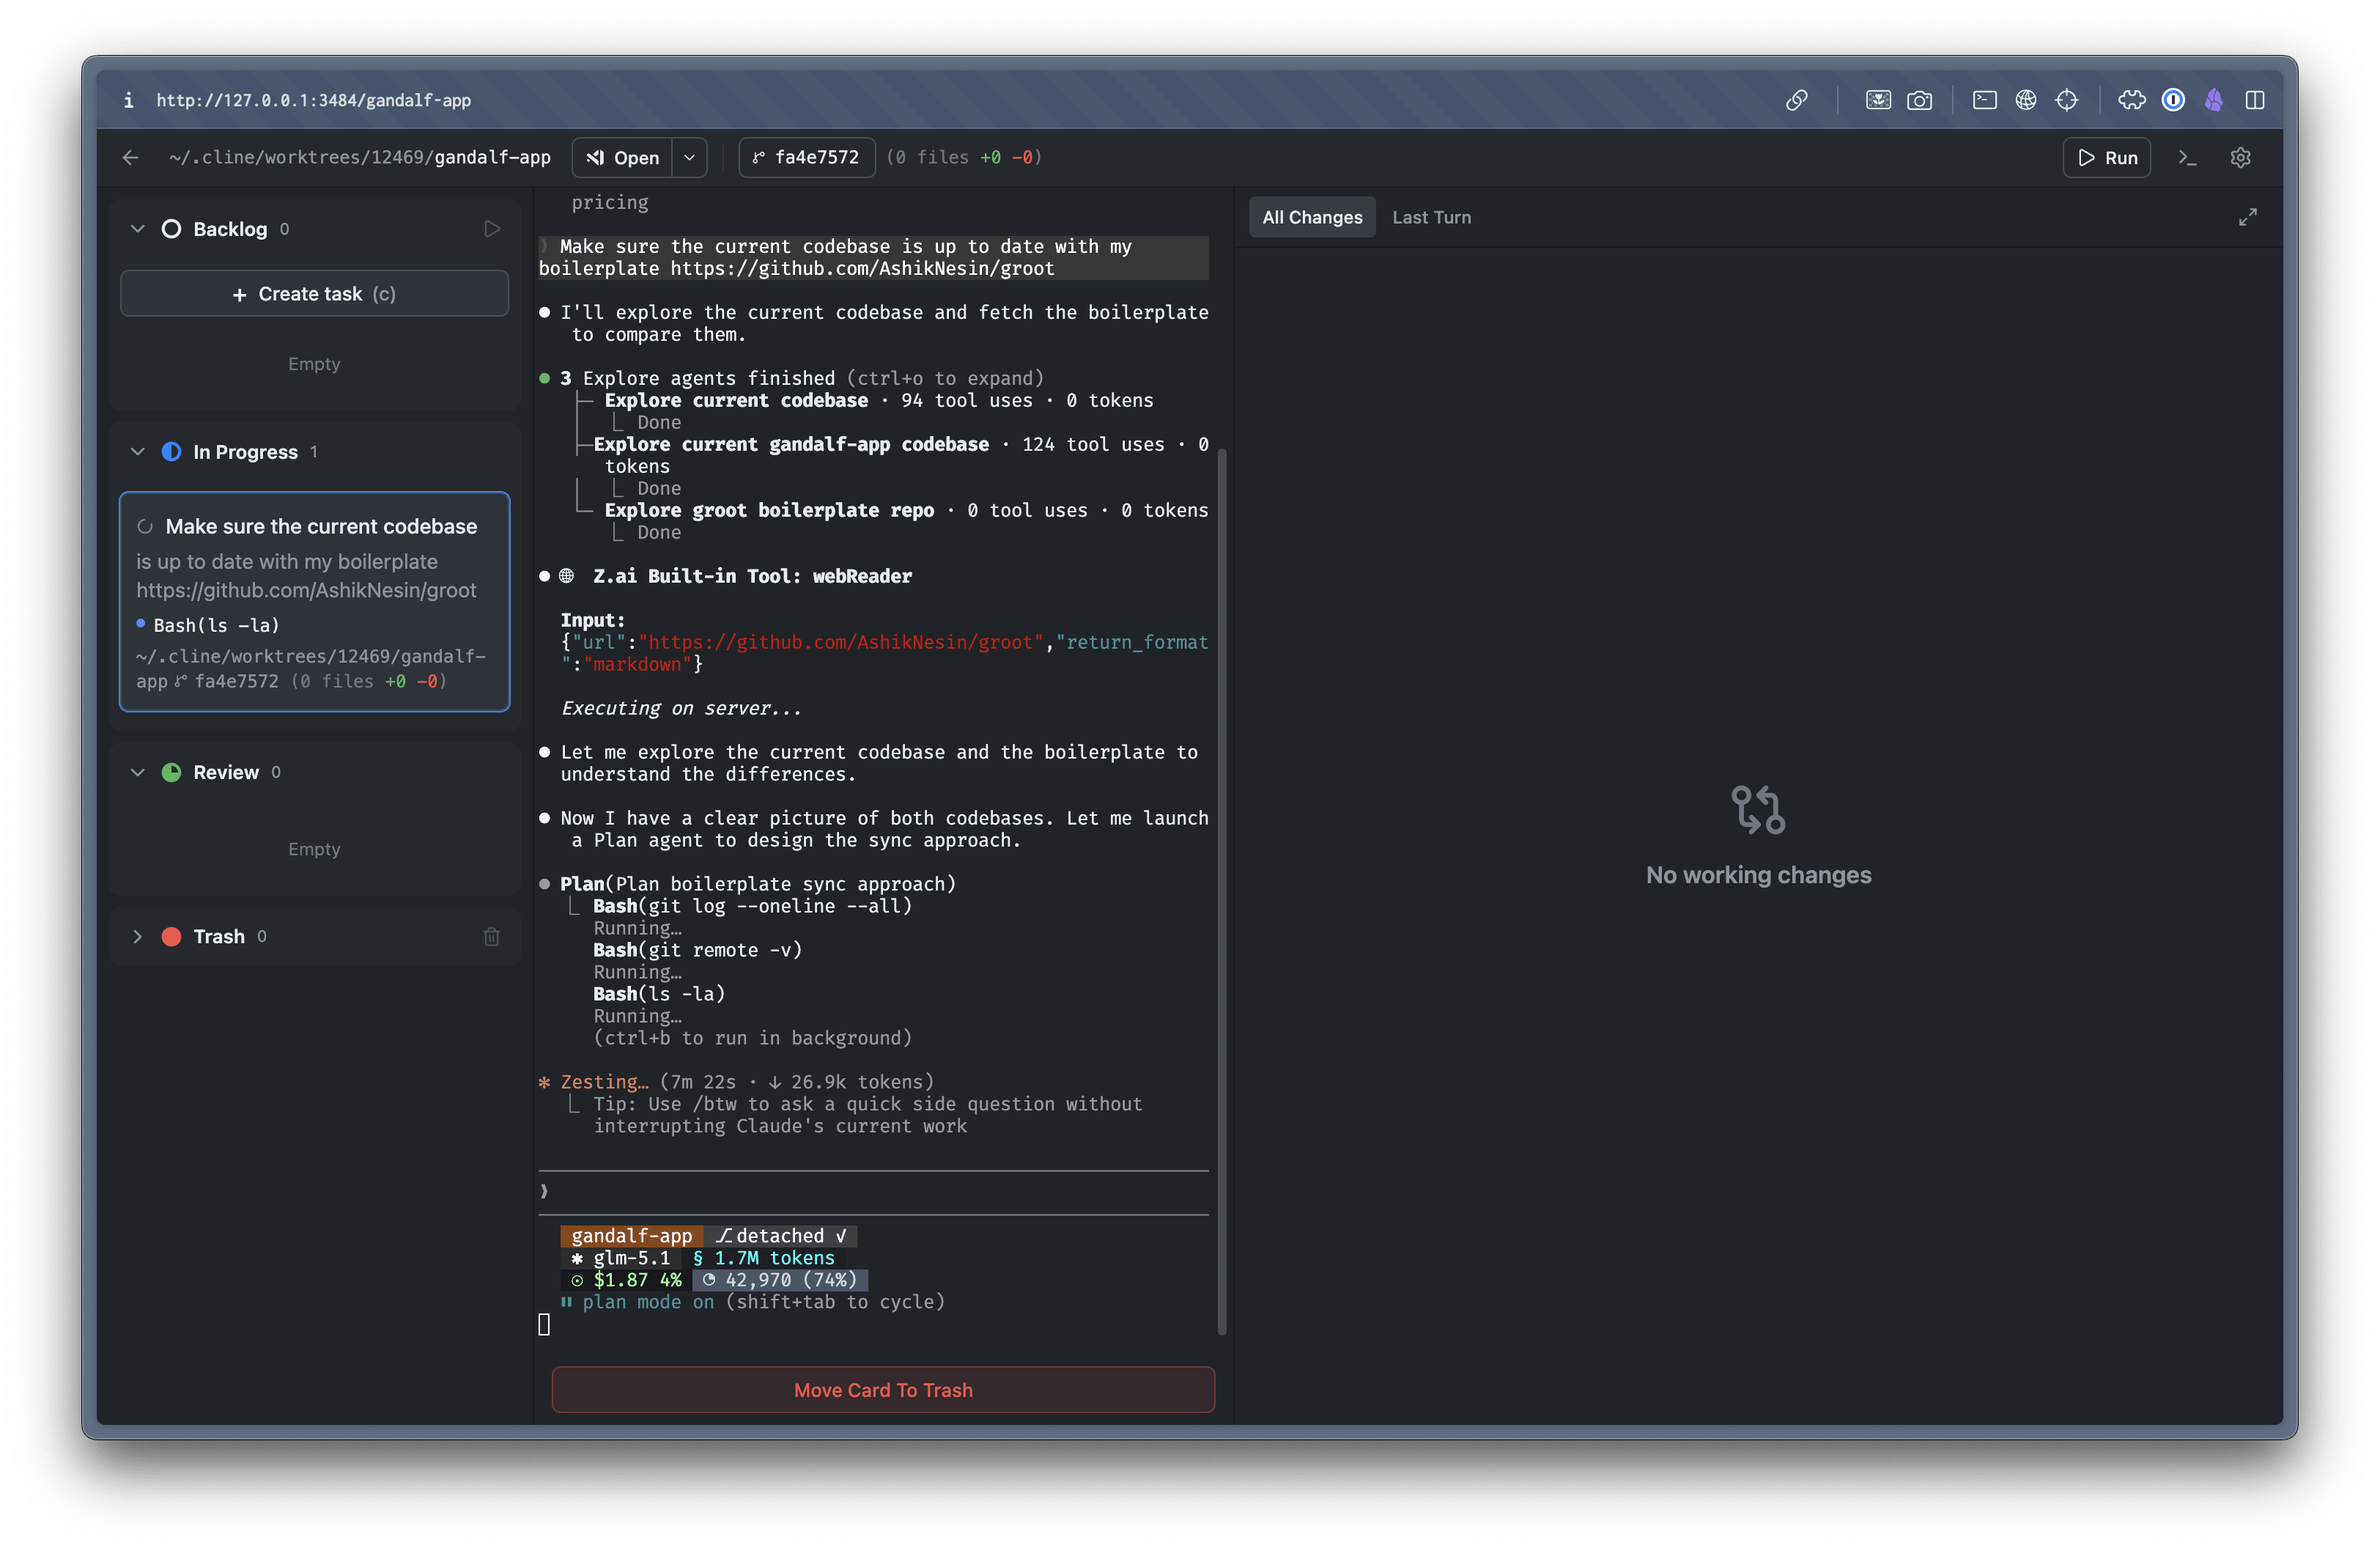Open the extensions puzzle icon
Image resolution: width=2380 pixels, height=1548 pixels.
(x=2131, y=100)
